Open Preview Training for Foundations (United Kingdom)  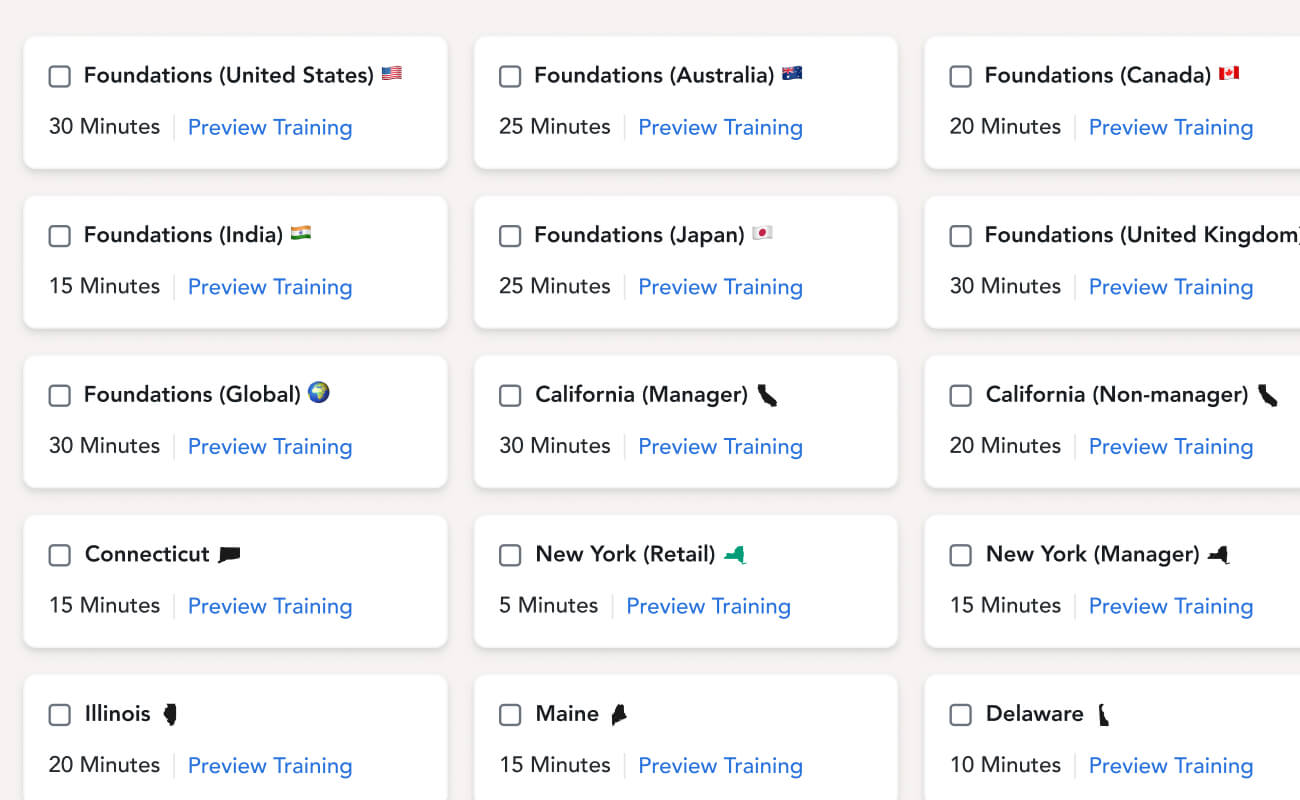[x=1170, y=287]
